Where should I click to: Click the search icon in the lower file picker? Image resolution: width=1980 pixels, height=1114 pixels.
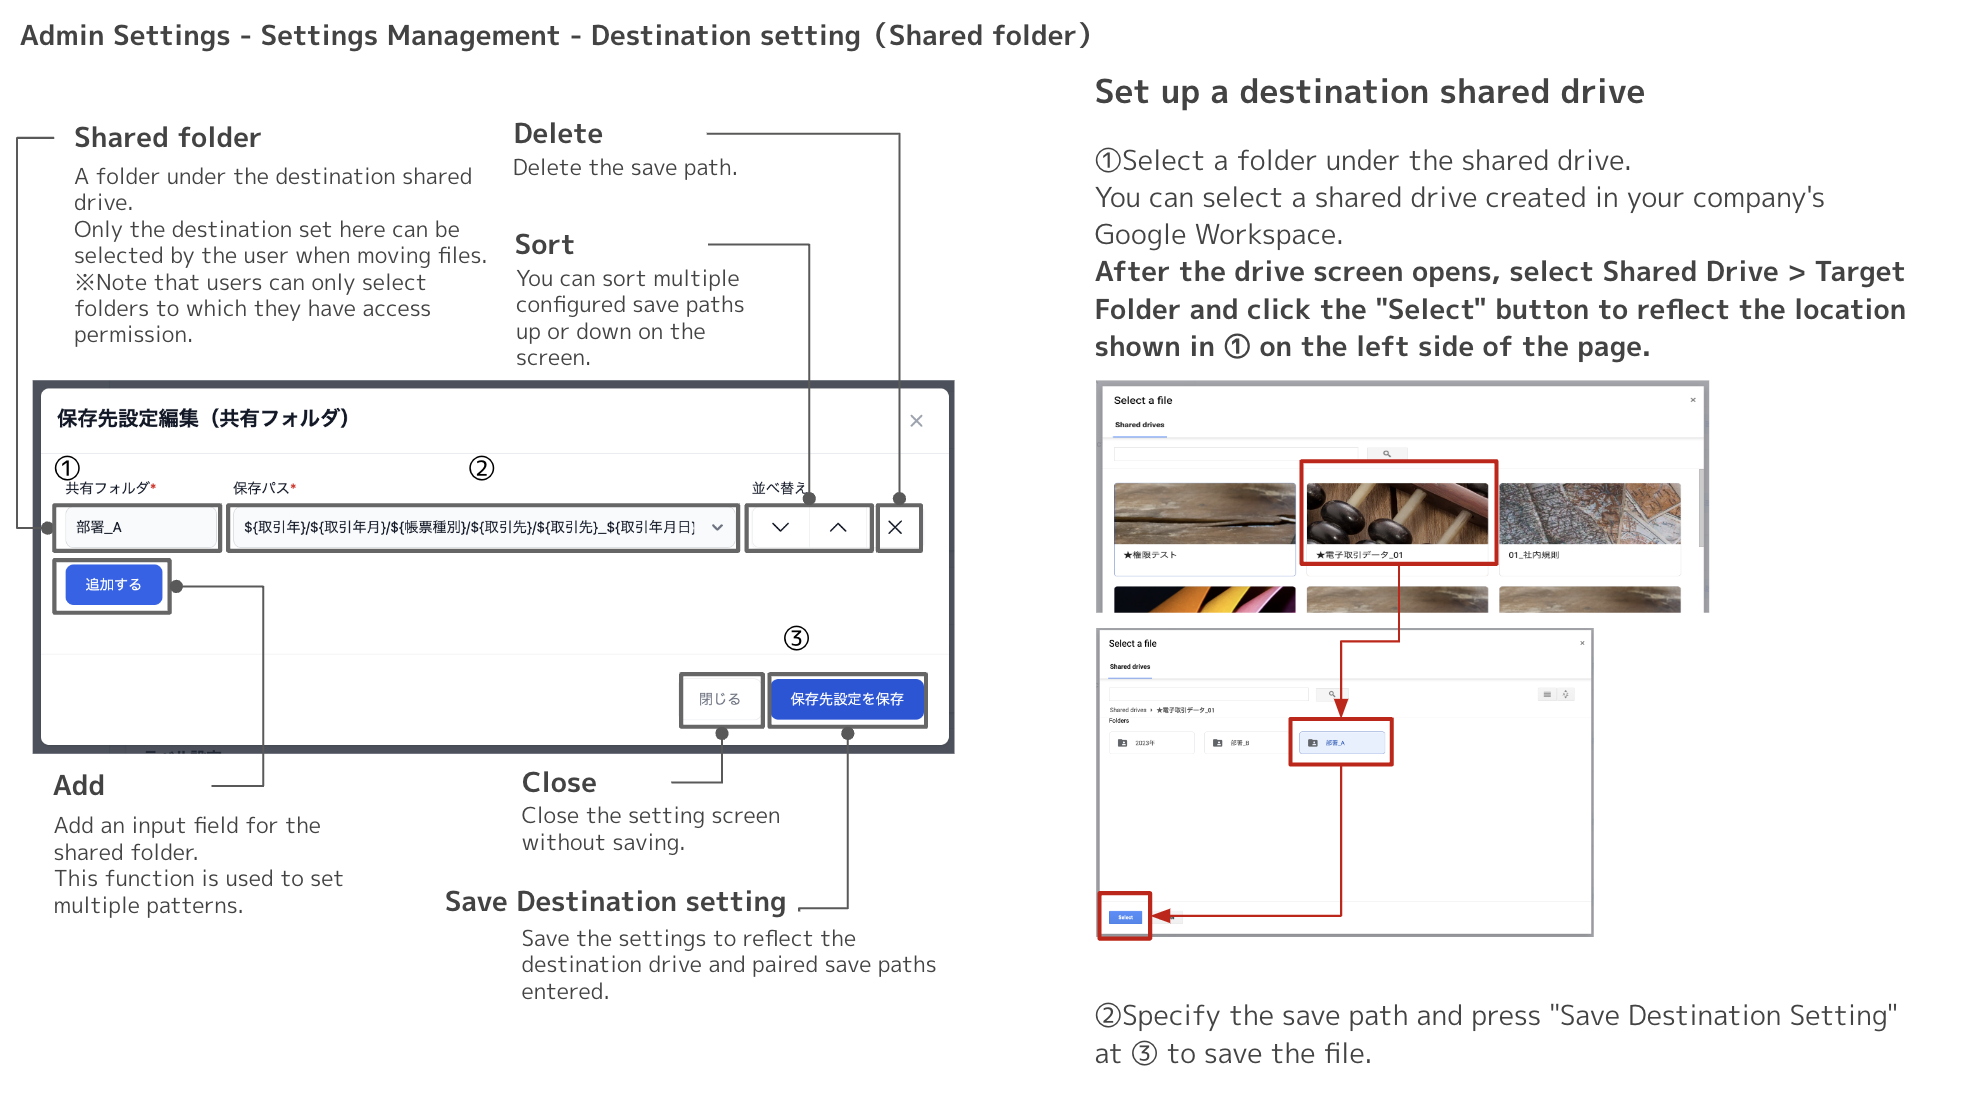1332,694
